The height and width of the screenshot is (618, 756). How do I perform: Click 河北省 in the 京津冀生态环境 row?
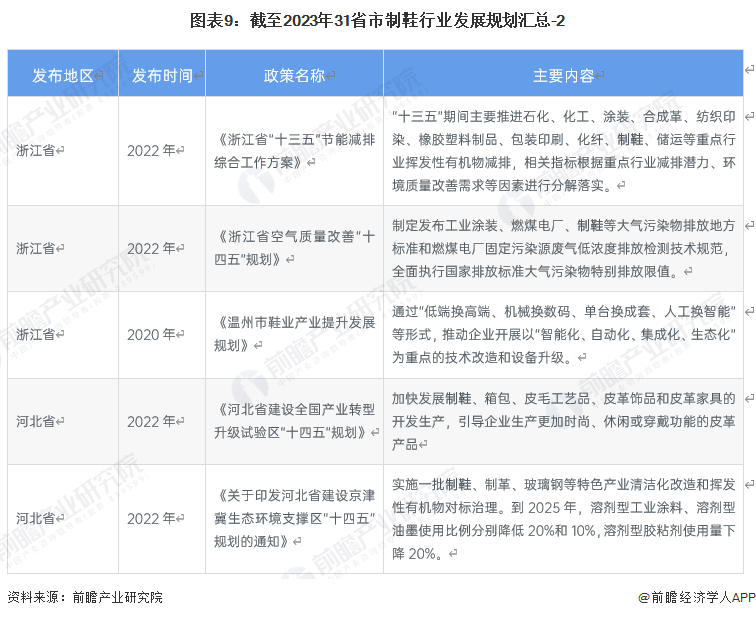click(40, 518)
